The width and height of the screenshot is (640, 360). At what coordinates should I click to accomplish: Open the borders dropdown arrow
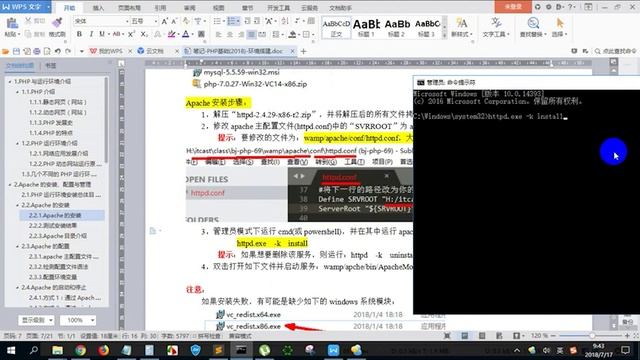(x=313, y=35)
